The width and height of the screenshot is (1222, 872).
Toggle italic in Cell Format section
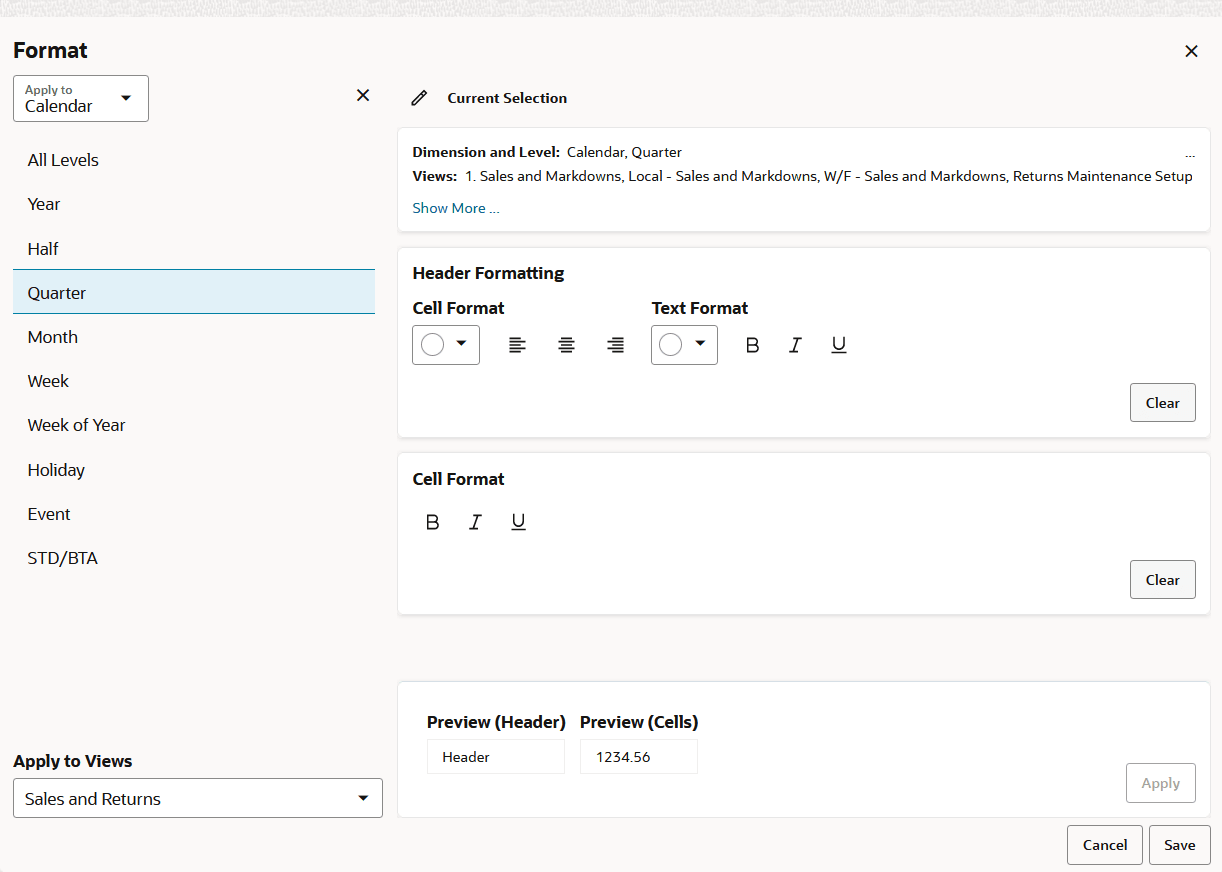(x=475, y=522)
